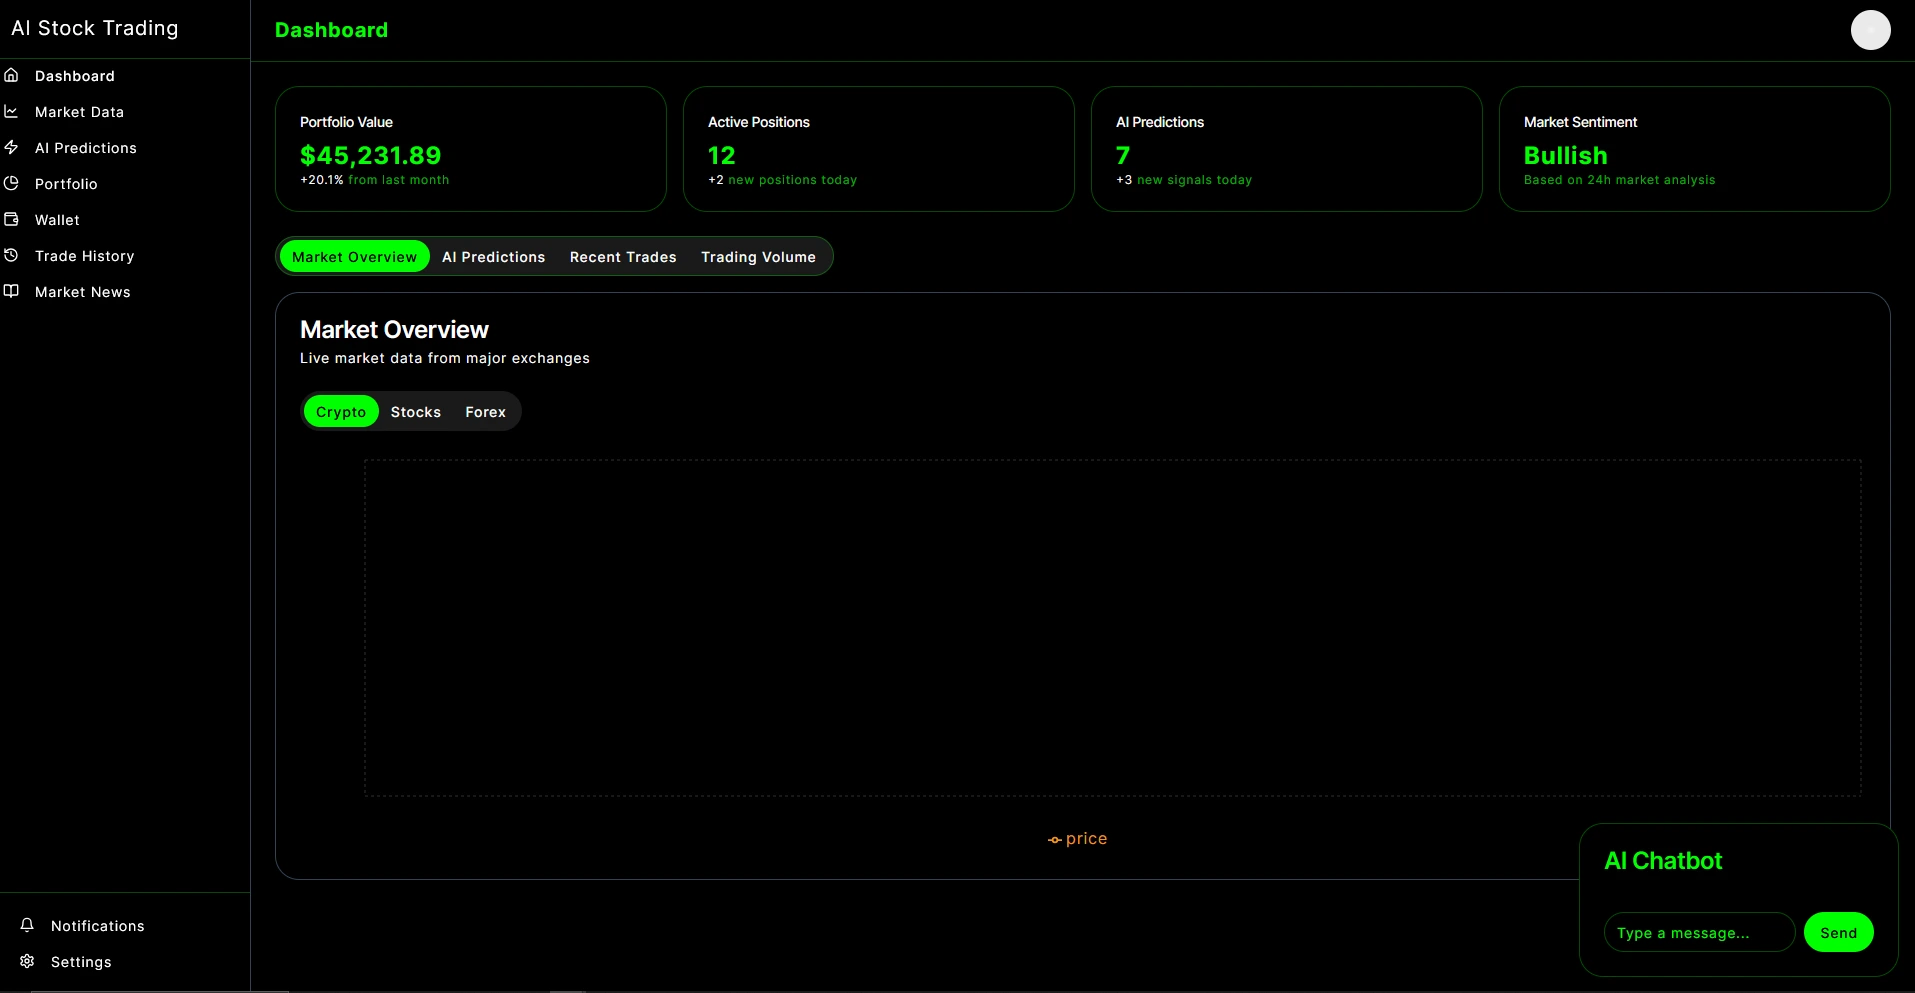Click the Market Data chart icon
The height and width of the screenshot is (993, 1915).
point(12,112)
